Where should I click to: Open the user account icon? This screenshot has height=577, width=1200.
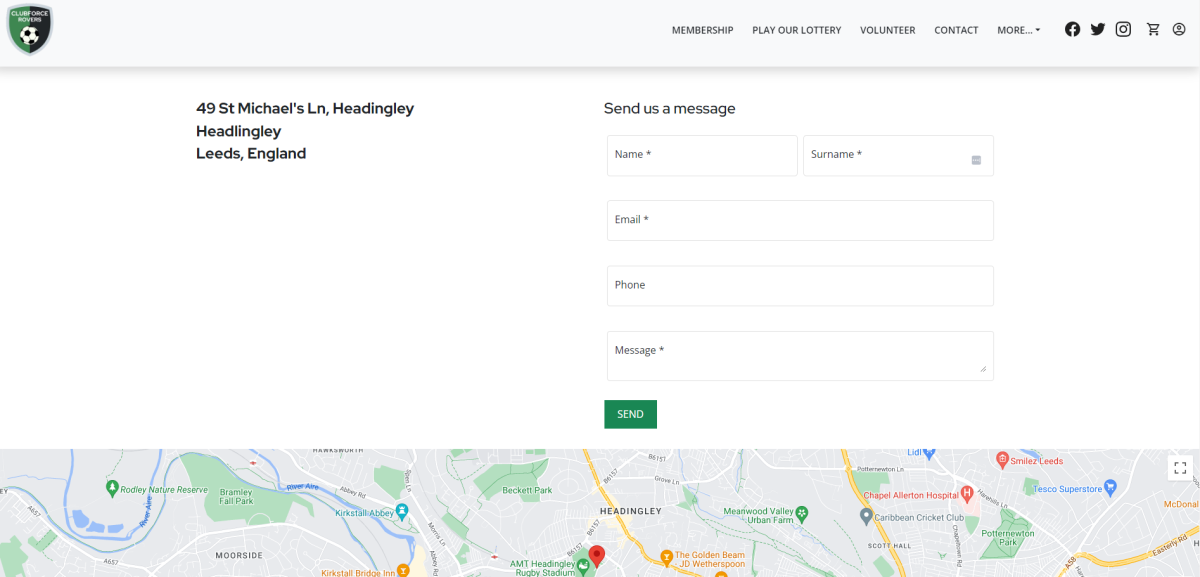pyautogui.click(x=1178, y=29)
